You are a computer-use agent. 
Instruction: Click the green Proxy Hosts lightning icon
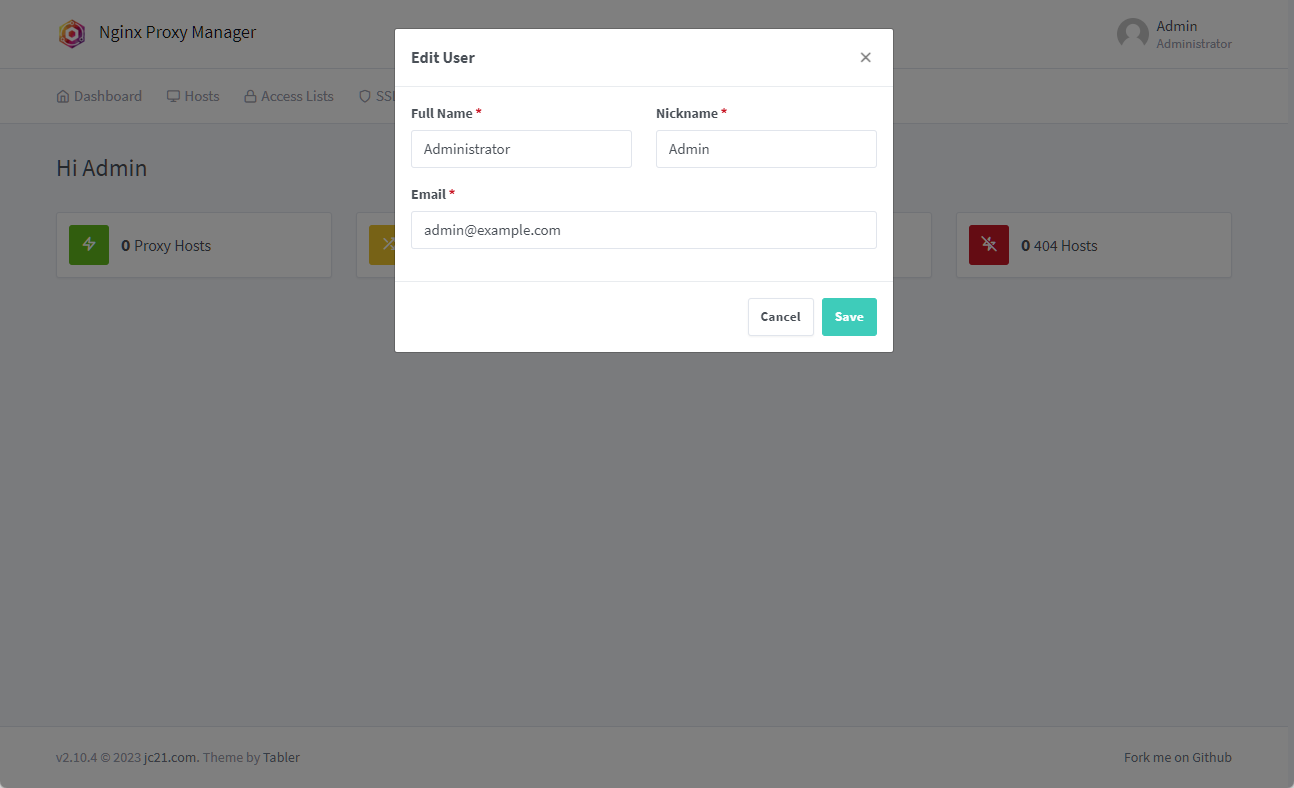[89, 245]
